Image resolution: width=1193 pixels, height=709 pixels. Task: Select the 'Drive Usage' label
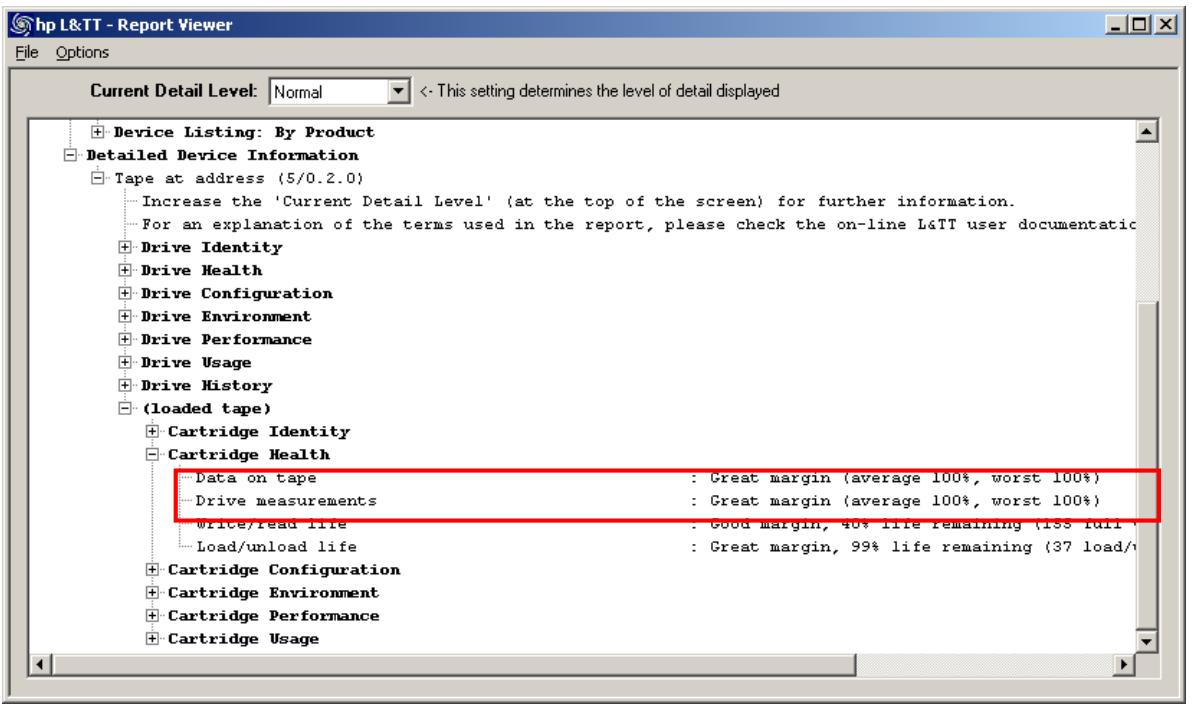click(x=196, y=363)
